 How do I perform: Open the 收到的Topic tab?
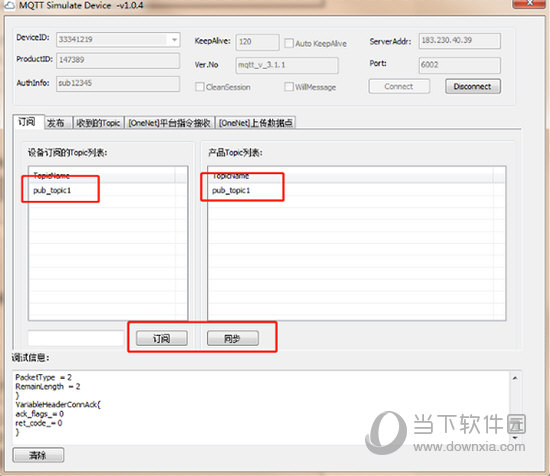98,123
